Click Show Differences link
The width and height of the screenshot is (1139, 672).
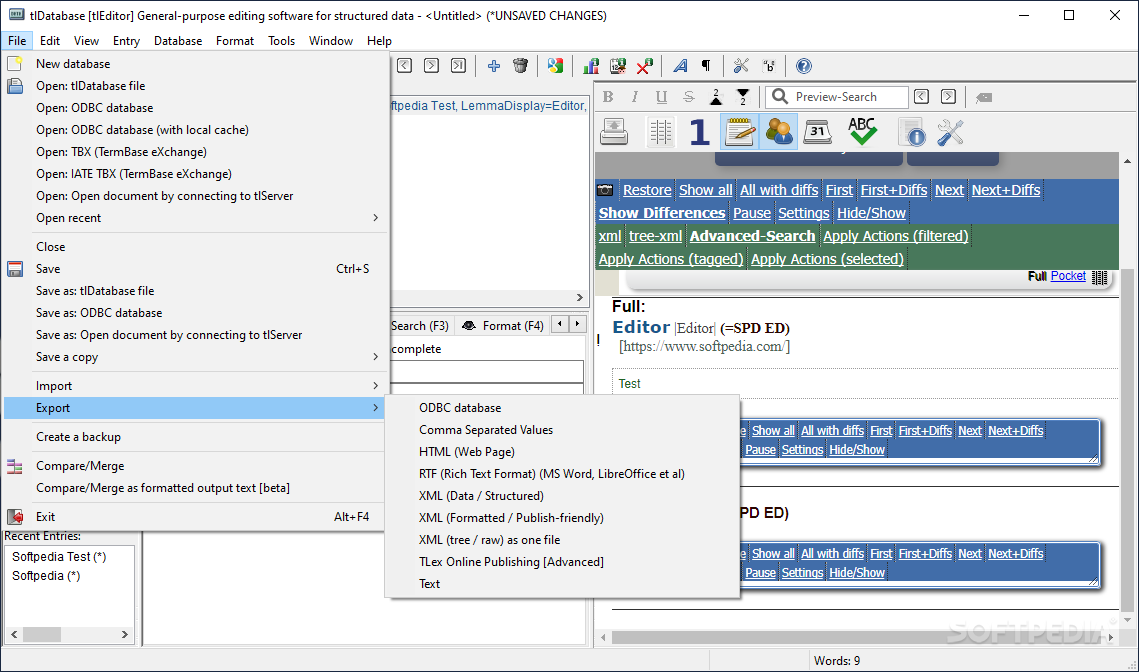pos(662,213)
